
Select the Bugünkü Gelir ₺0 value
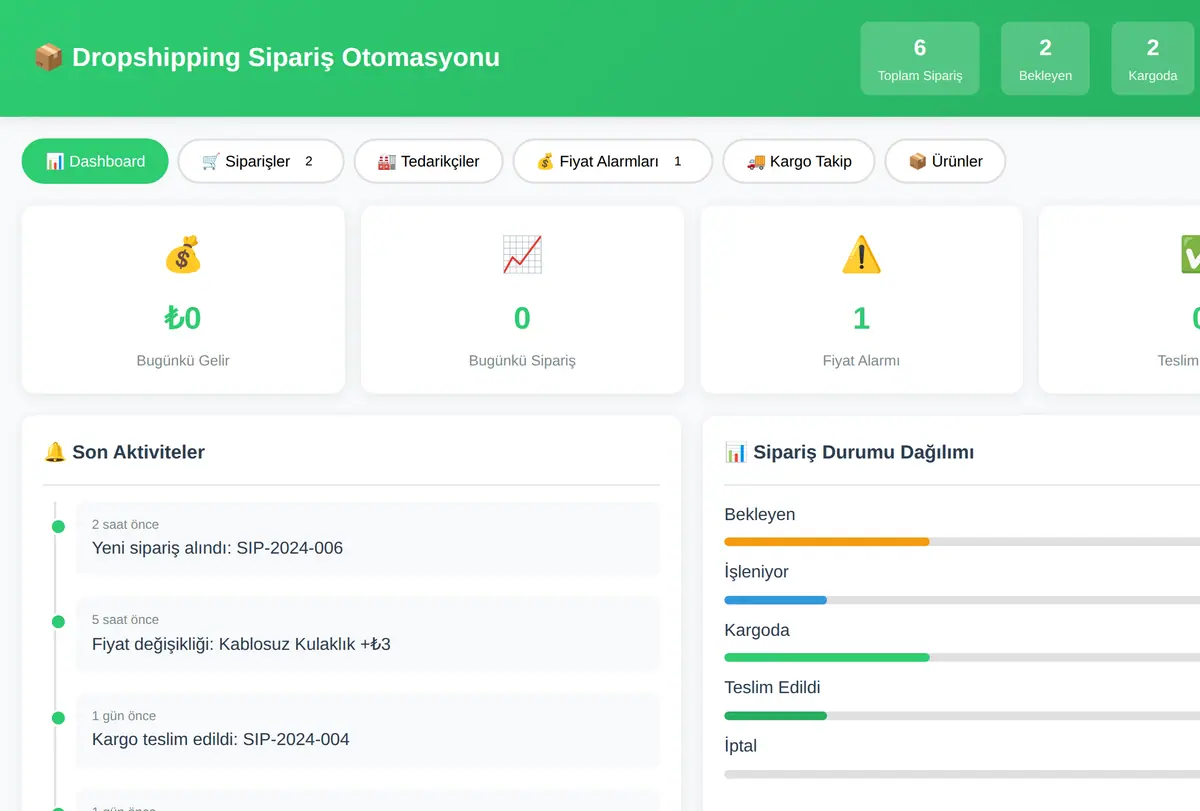[x=183, y=318]
